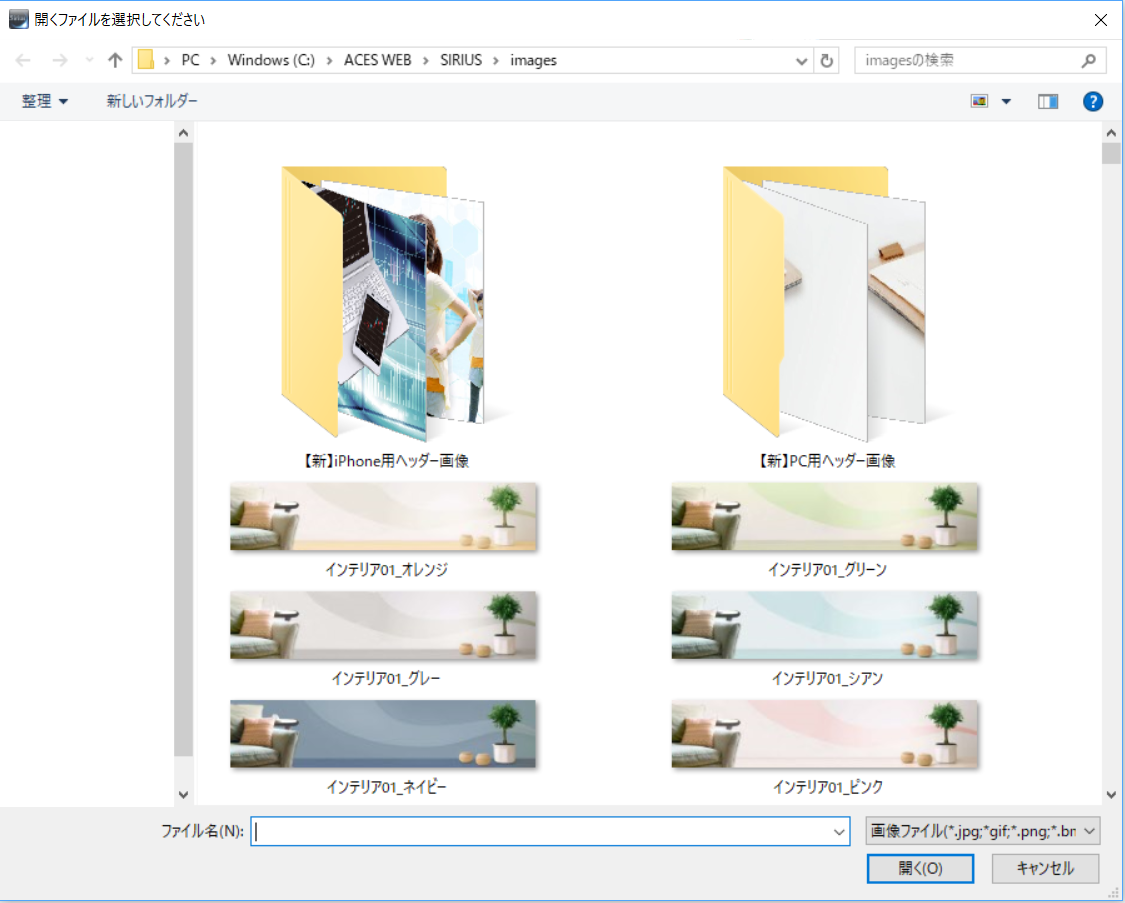Expand chevron after Windows (C:) in path

(x=329, y=60)
